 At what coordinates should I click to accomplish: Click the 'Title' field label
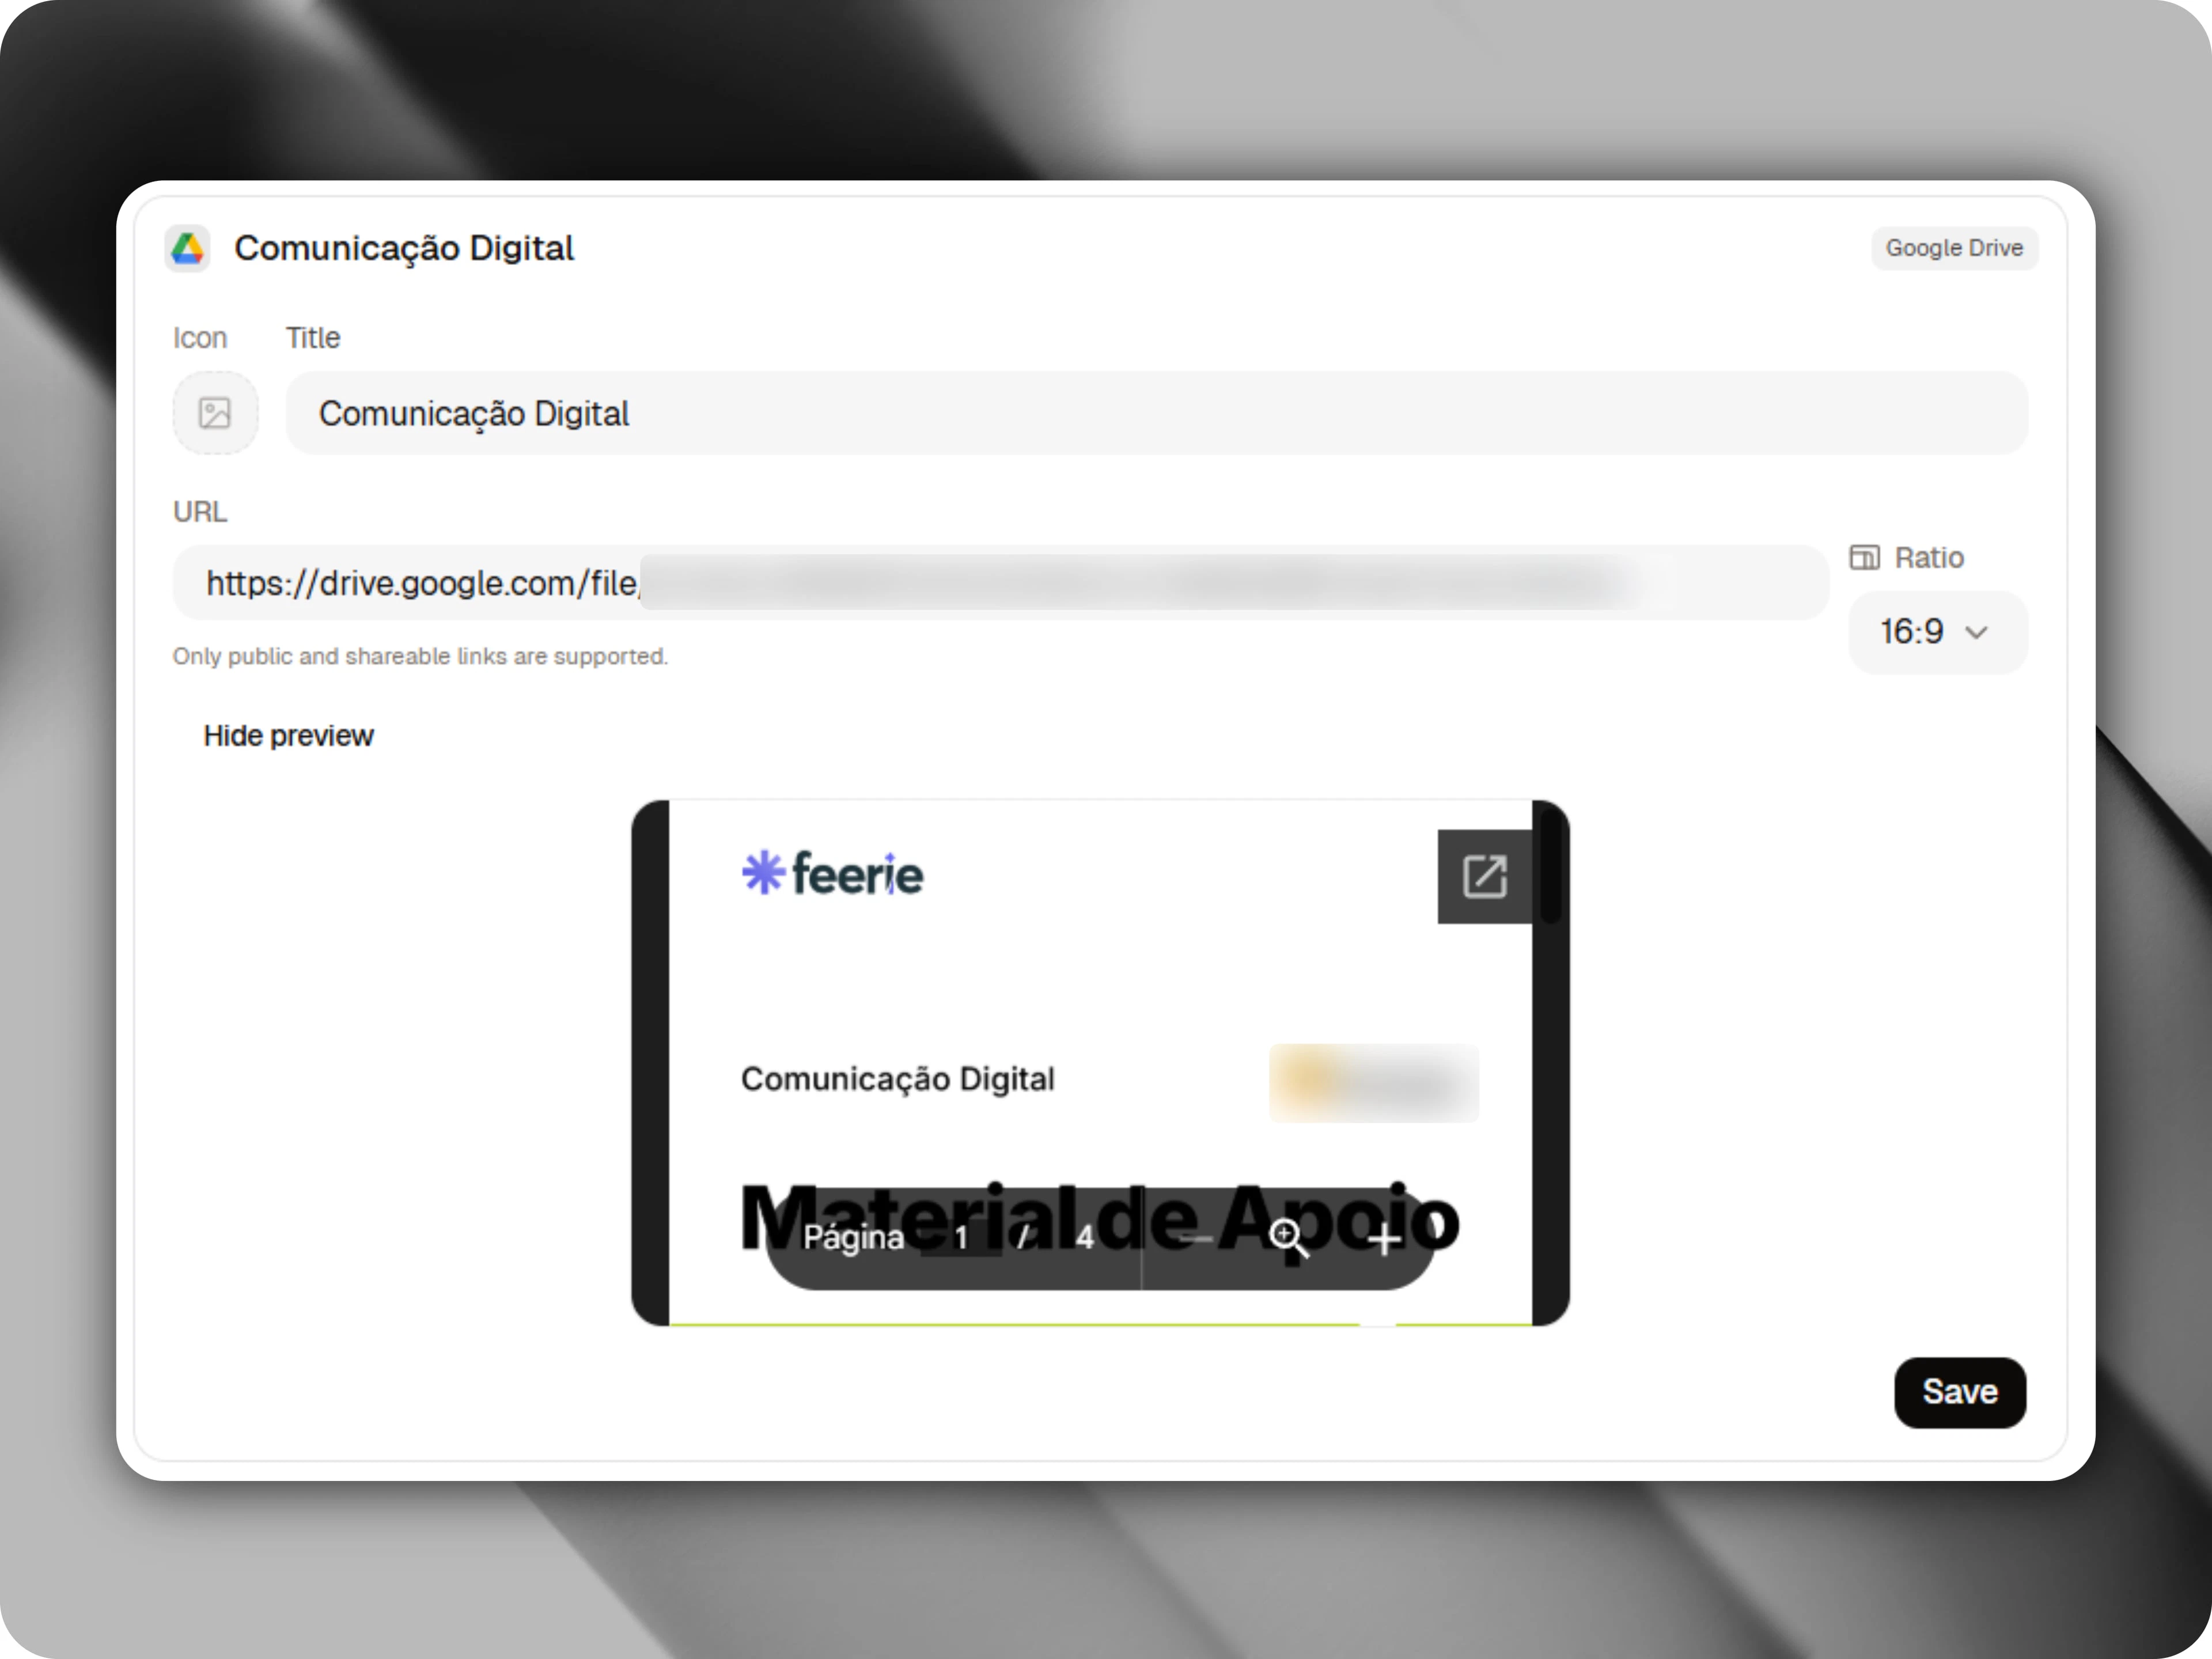(x=313, y=338)
